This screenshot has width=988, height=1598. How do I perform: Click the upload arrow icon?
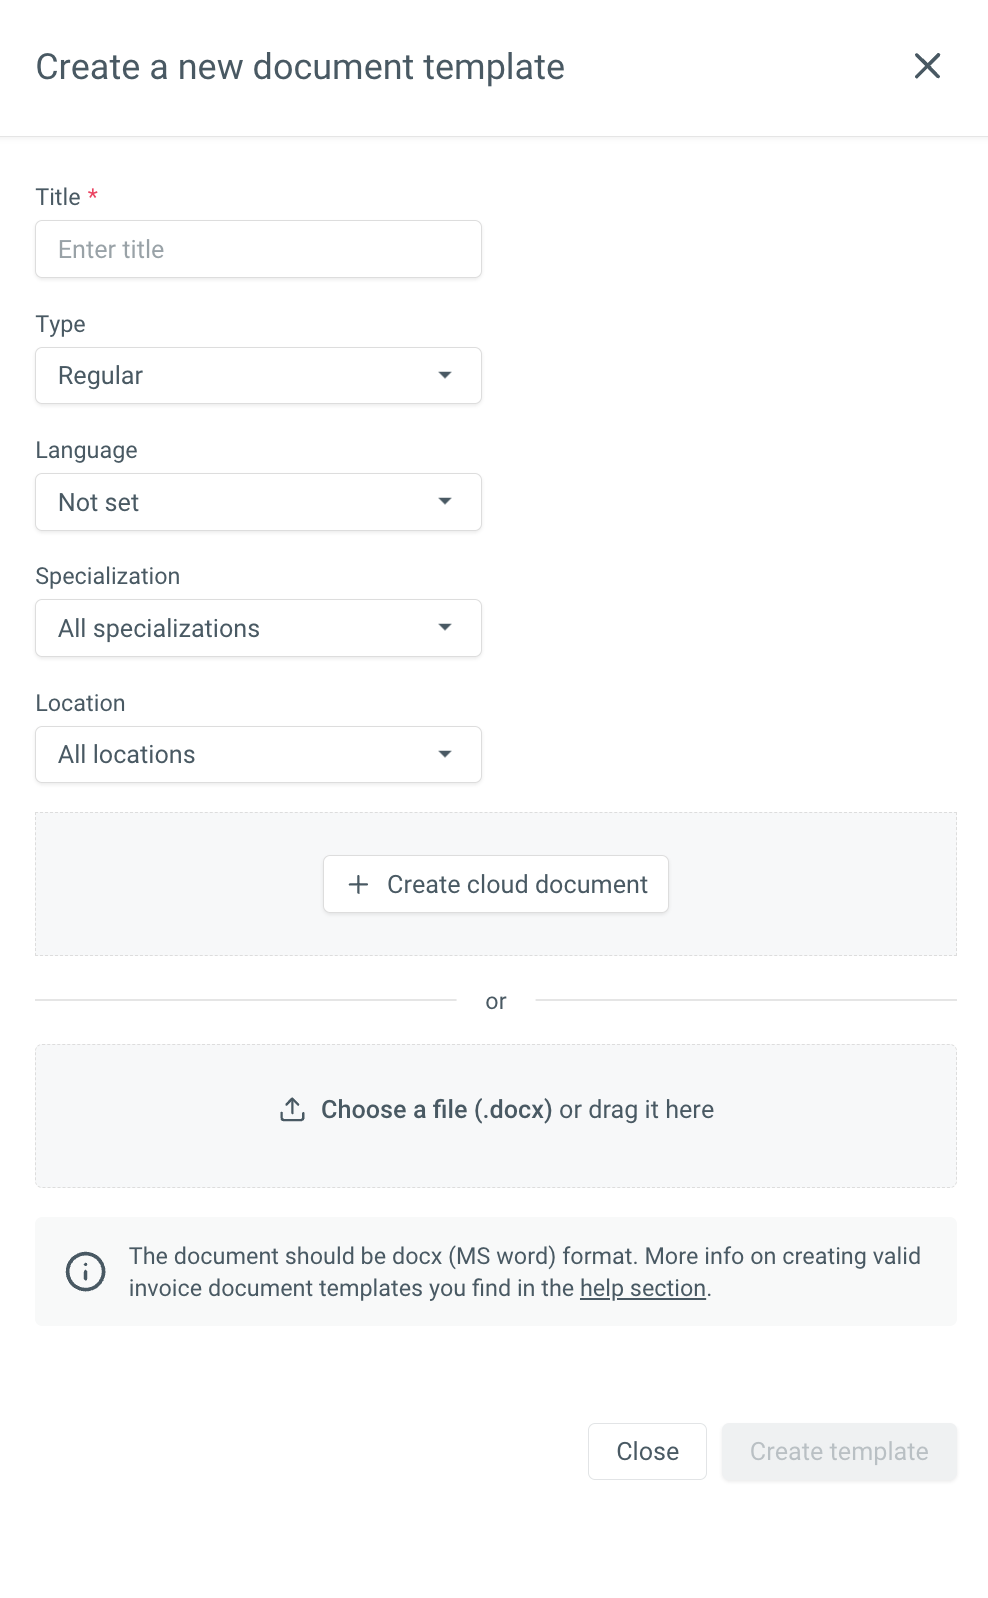[292, 1110]
